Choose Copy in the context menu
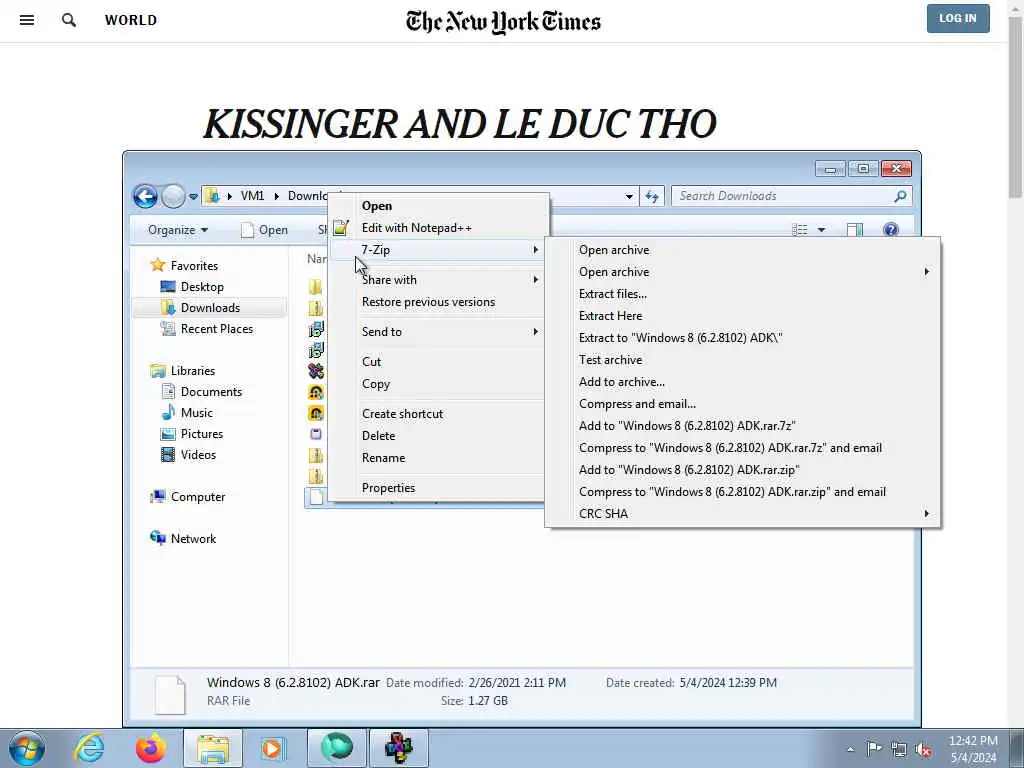The width and height of the screenshot is (1024, 768). click(x=438, y=384)
